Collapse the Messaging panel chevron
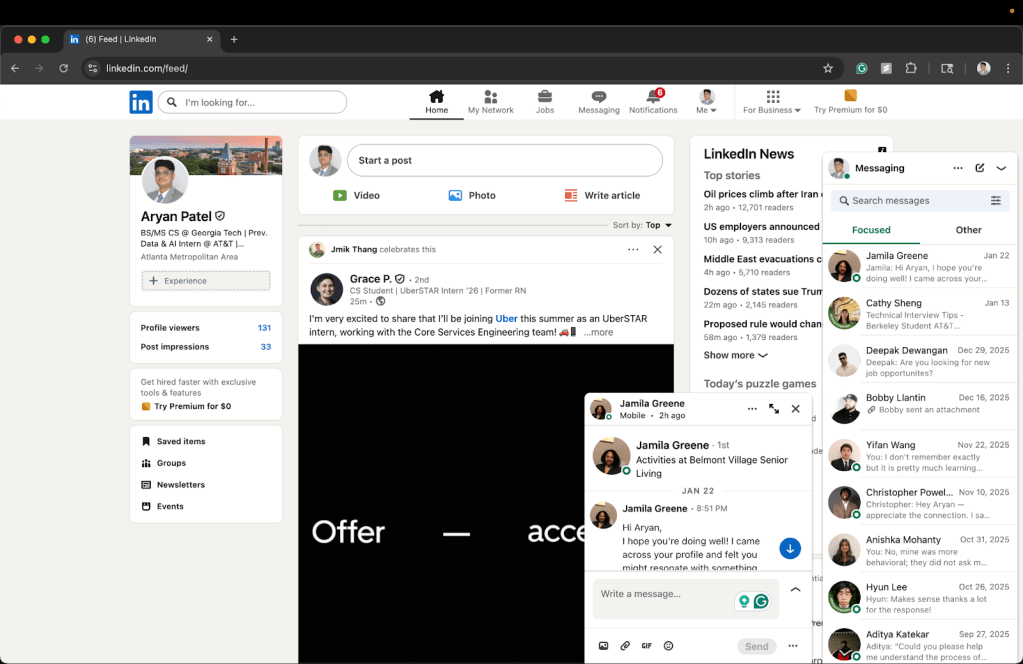The image size is (1023, 664). pos(1001,168)
